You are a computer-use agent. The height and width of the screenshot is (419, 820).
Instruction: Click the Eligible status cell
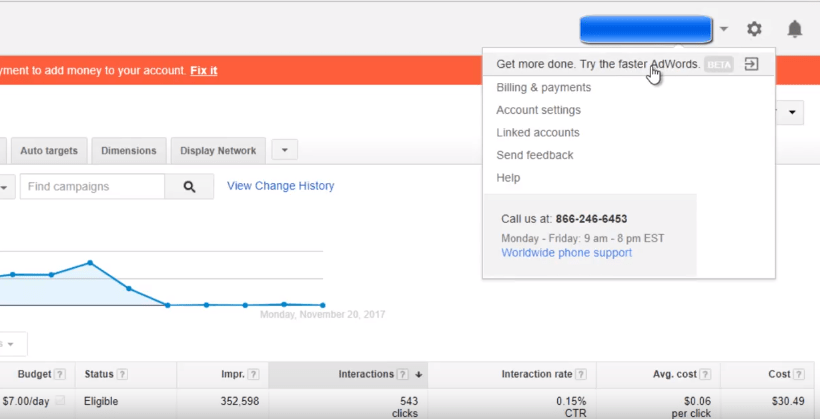[101, 401]
